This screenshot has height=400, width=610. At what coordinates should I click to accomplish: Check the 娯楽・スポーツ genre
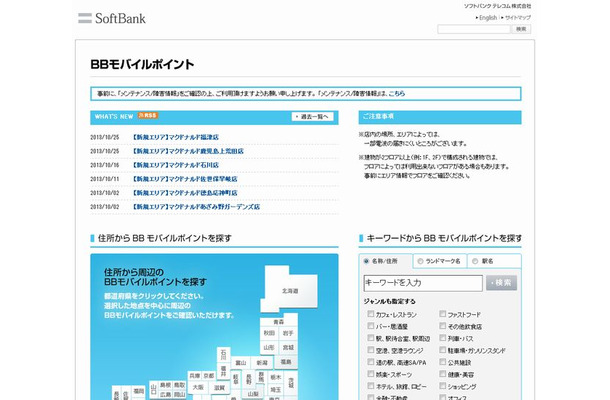click(370, 374)
